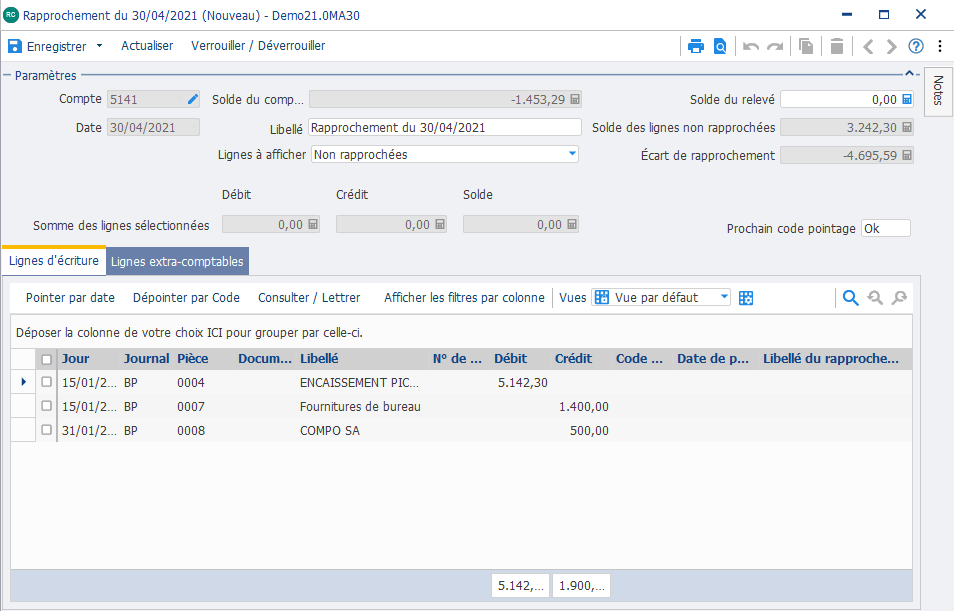The height and width of the screenshot is (611, 954).
Task: Click the row indicator arrow of first row
Action: 24,382
